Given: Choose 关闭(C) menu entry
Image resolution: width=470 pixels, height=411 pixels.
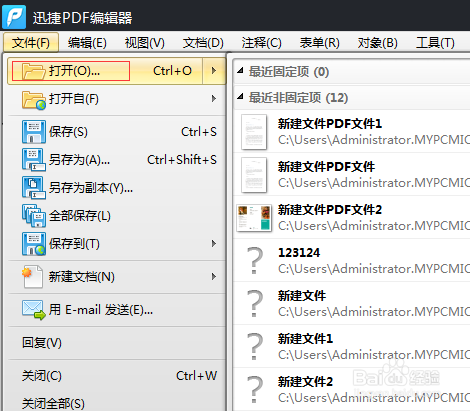Looking at the screenshot, I should 116,376.
